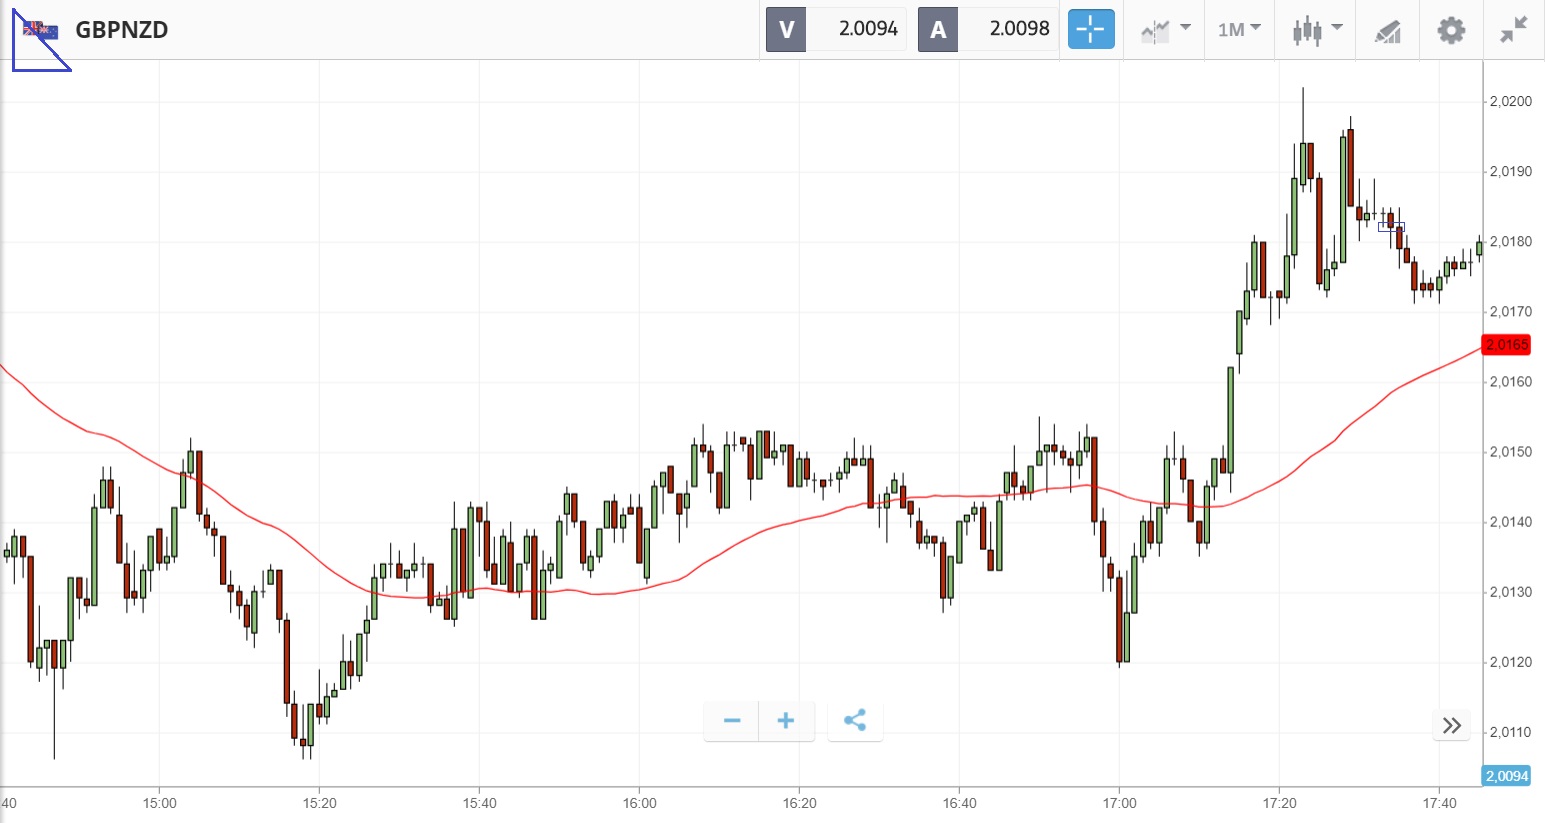Image resolution: width=1545 pixels, height=823 pixels.
Task: Click the sell price 2.0094
Action: (x=867, y=29)
